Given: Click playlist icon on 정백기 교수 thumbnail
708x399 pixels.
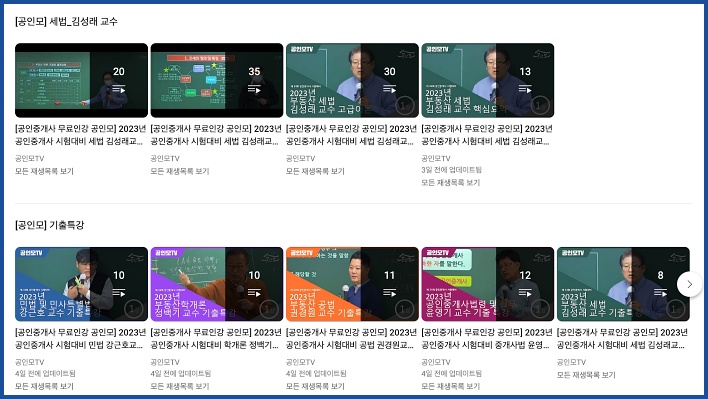Looking at the screenshot, I should [254, 292].
